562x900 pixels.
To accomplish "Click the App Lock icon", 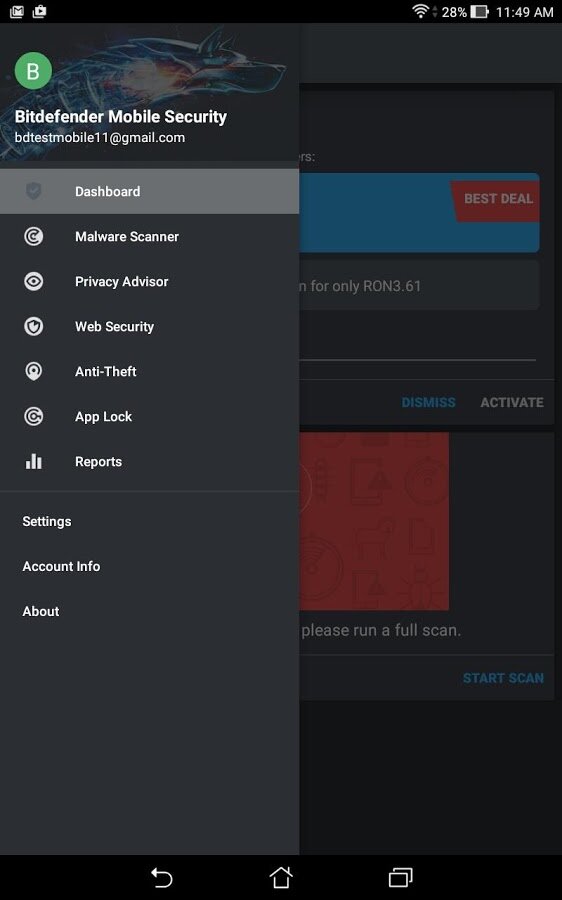I will tap(33, 416).
